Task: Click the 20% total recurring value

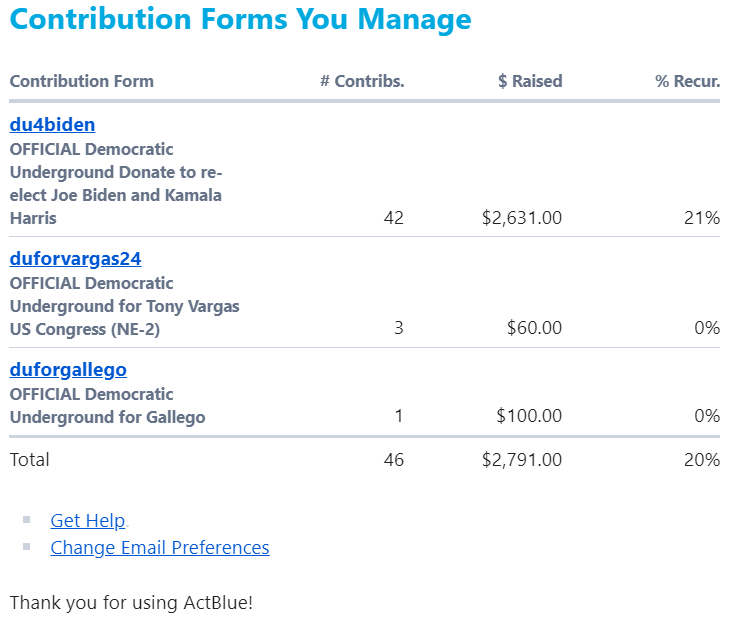Action: [x=702, y=460]
